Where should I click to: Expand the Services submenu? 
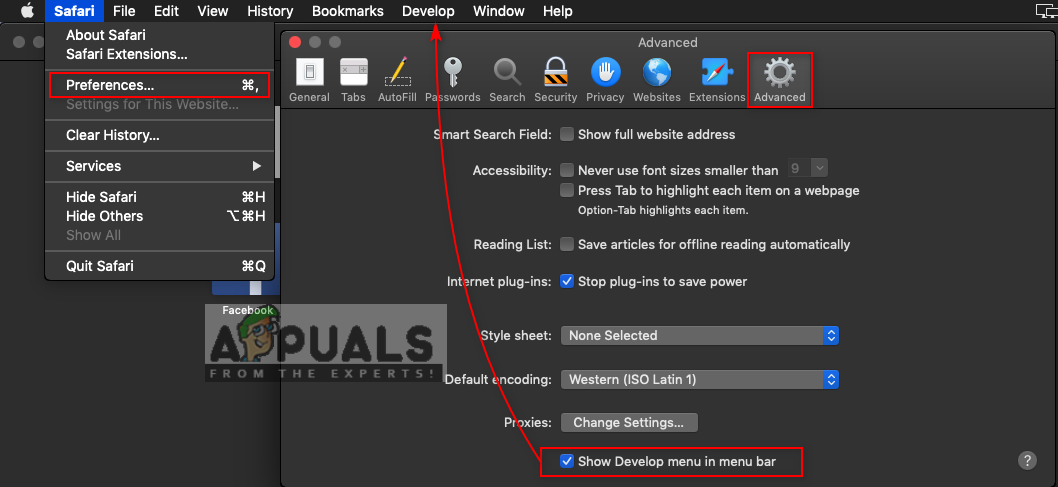coord(160,166)
